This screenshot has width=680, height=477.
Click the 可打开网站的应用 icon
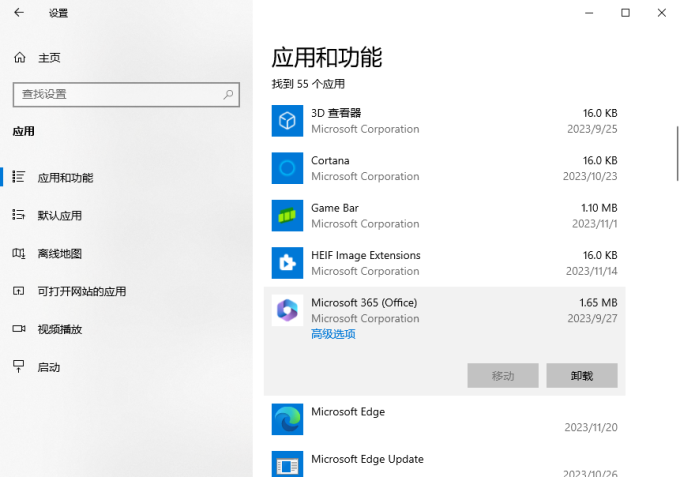[18, 291]
